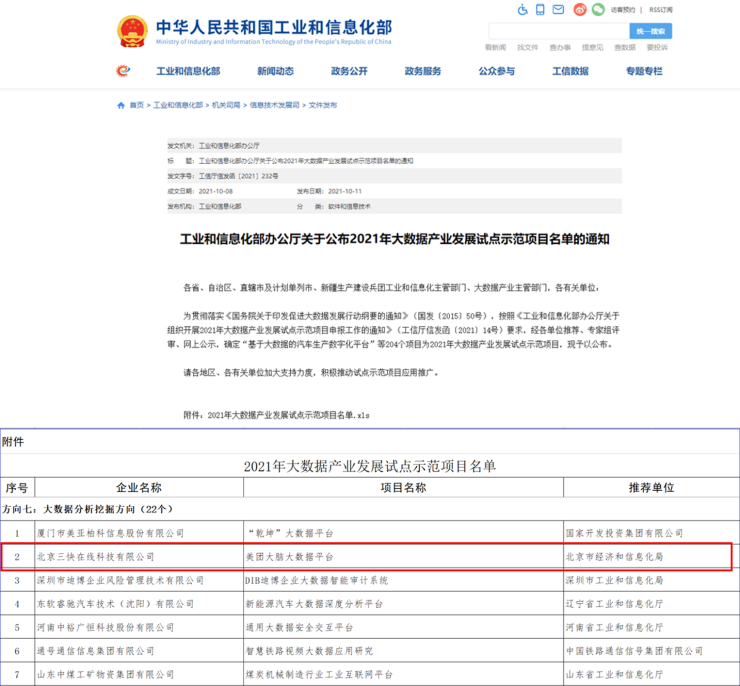Open the green WeChat icon
The image size is (740, 686).
(x=599, y=10)
